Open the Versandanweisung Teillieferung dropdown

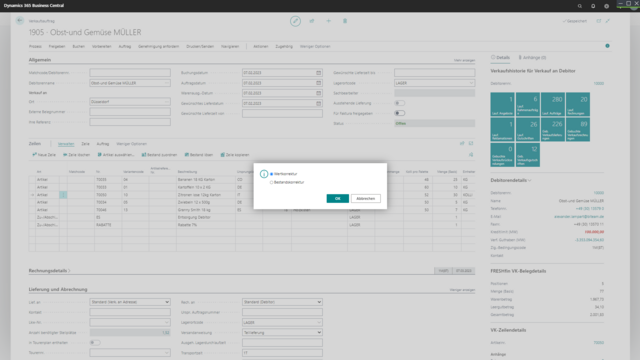point(282,333)
